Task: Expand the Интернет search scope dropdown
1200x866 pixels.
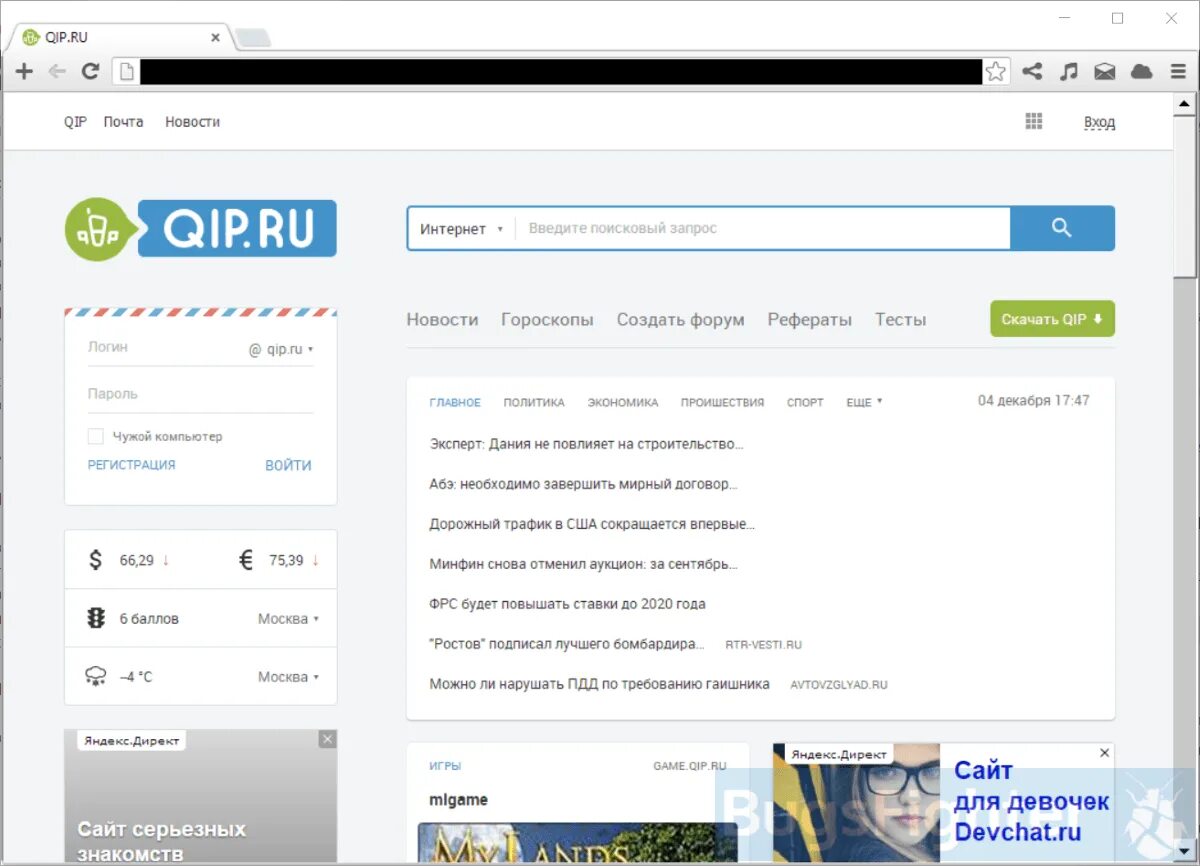Action: click(461, 228)
